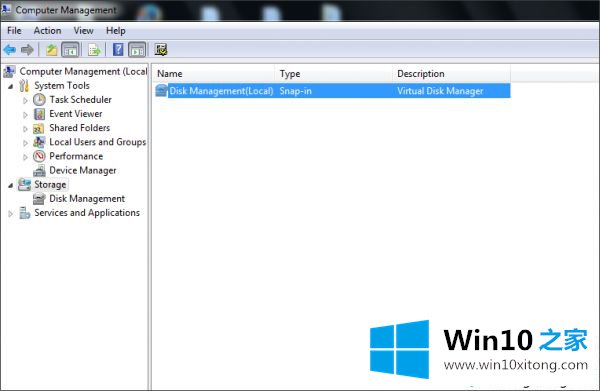Expand the Event Viewer node

click(x=25, y=115)
